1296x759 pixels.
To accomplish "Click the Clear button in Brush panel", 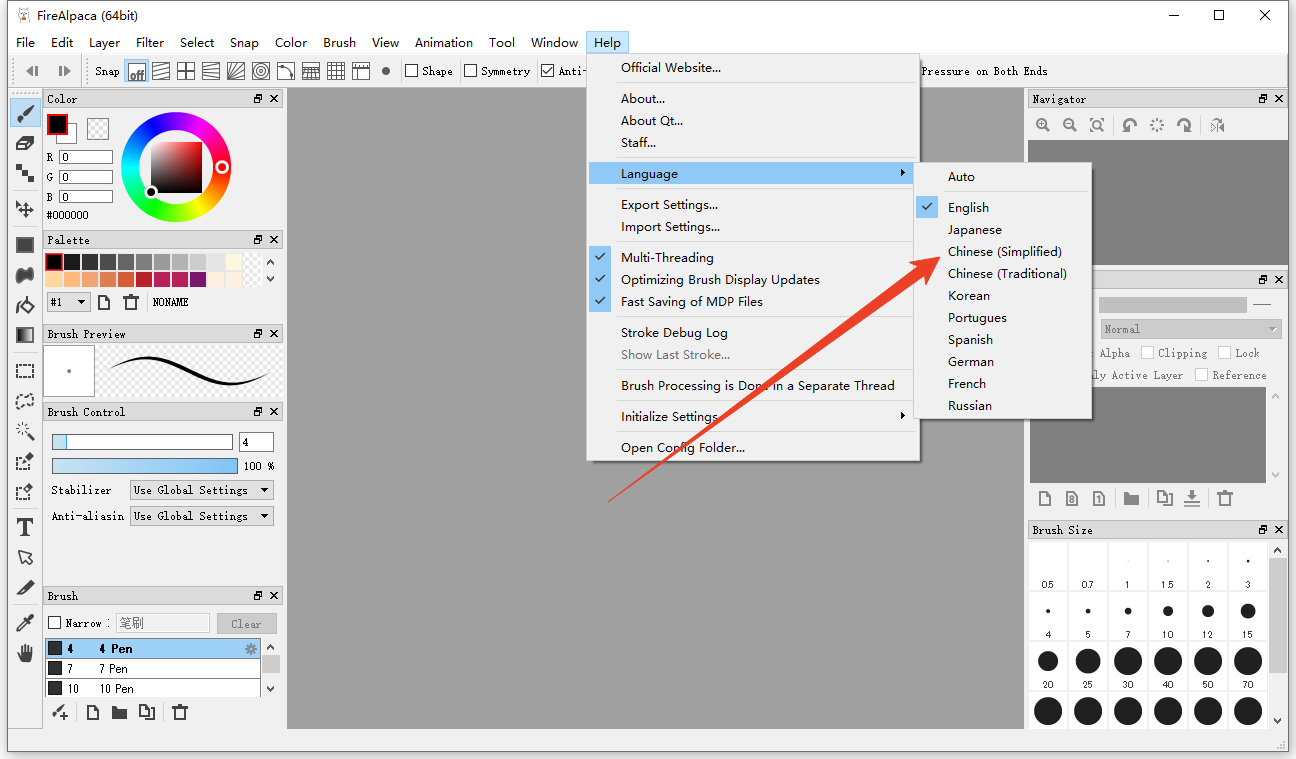I will 246,623.
